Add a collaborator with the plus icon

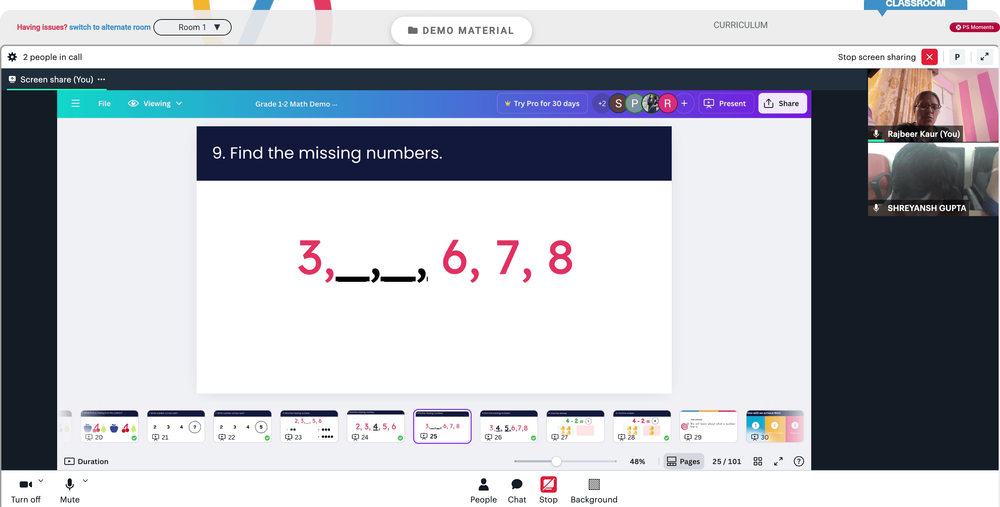pyautogui.click(x=684, y=103)
